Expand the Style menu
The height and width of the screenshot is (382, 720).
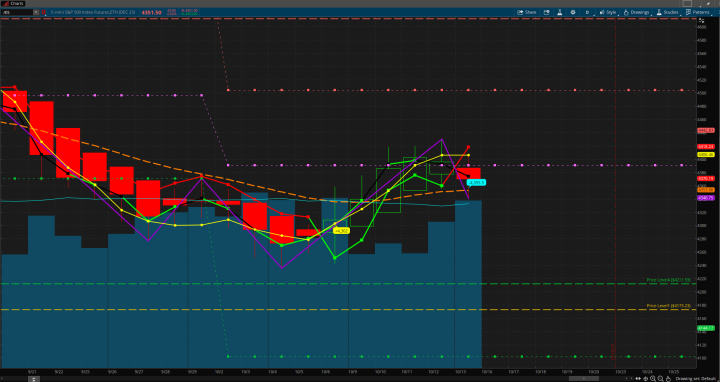608,12
